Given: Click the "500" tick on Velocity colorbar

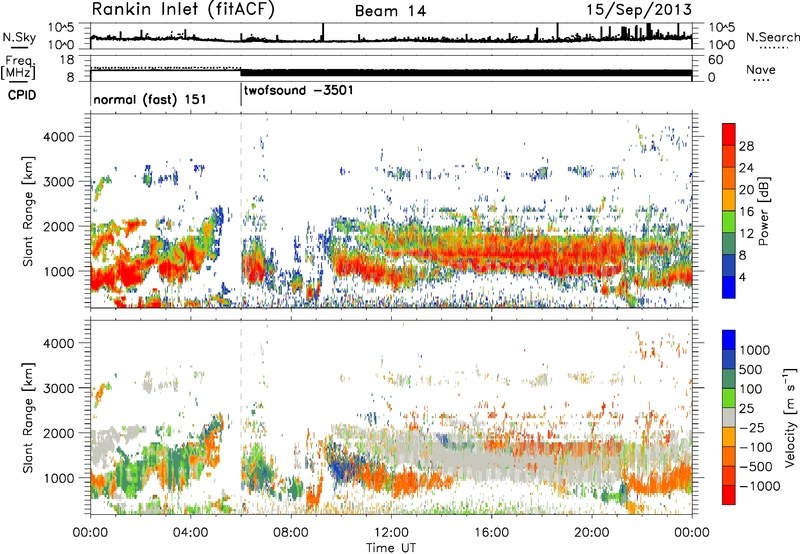Looking at the screenshot, I should point(751,370).
